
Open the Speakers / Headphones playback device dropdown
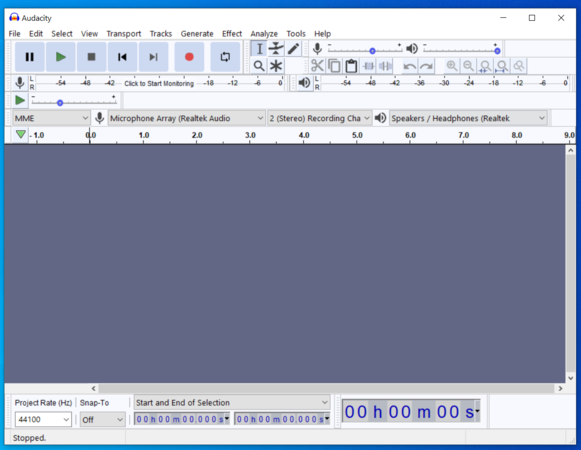(468, 118)
